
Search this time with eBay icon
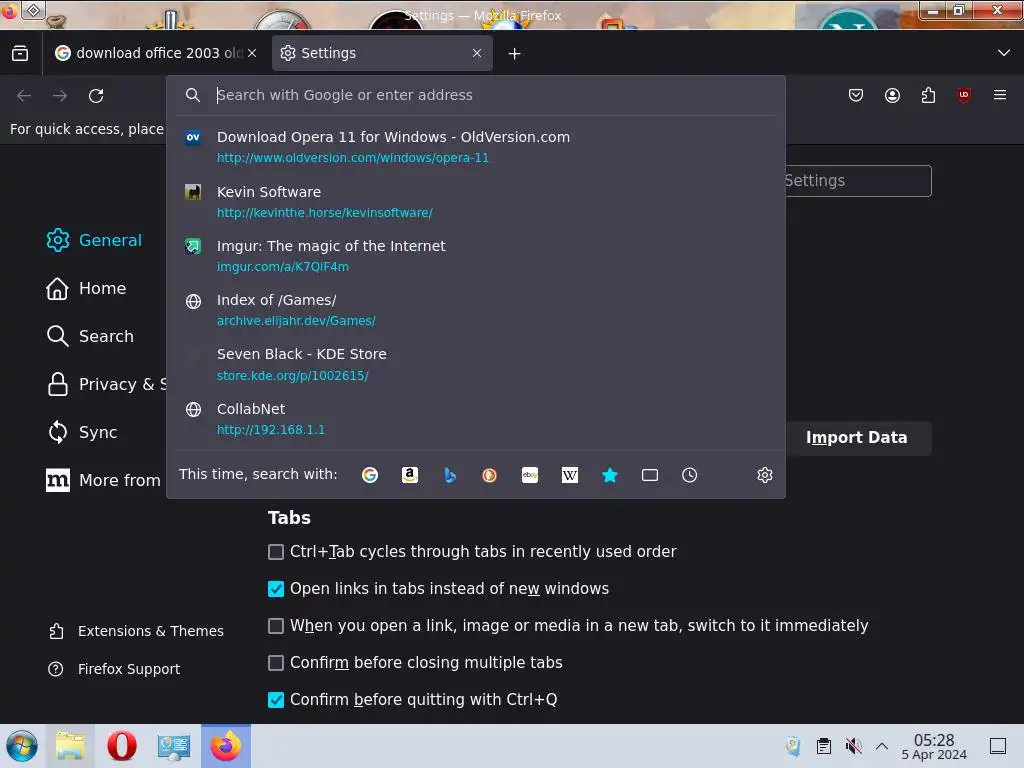coord(530,475)
